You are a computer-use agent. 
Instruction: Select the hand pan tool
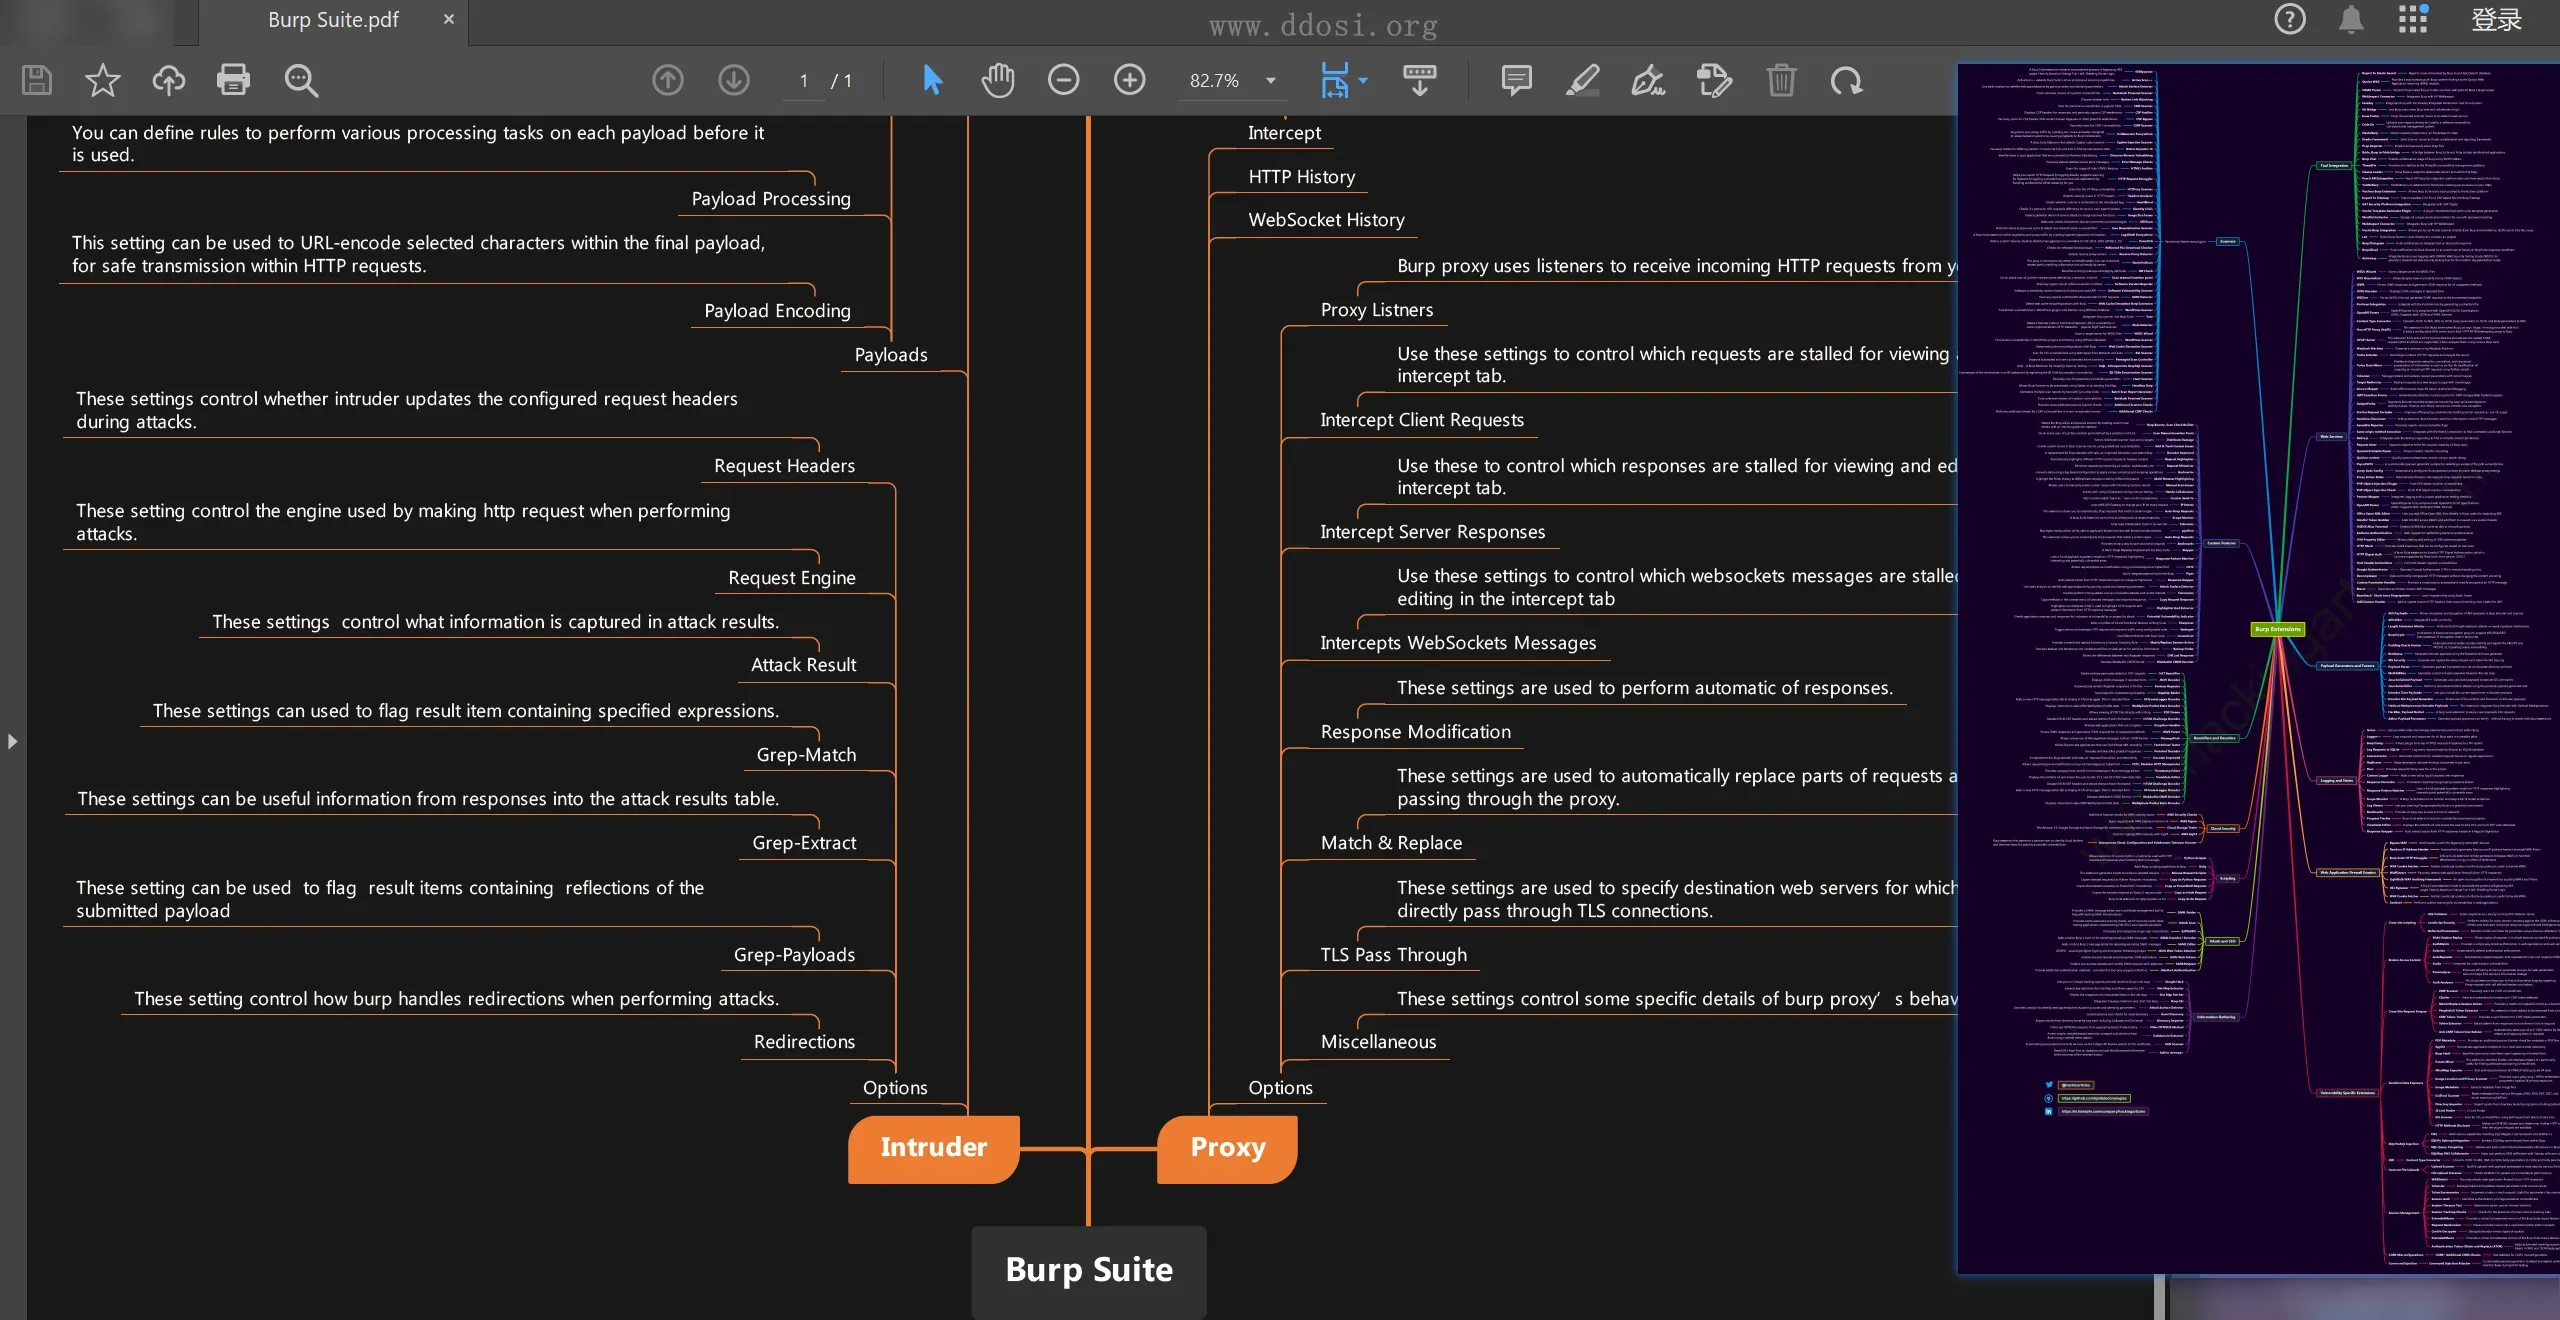997,80
